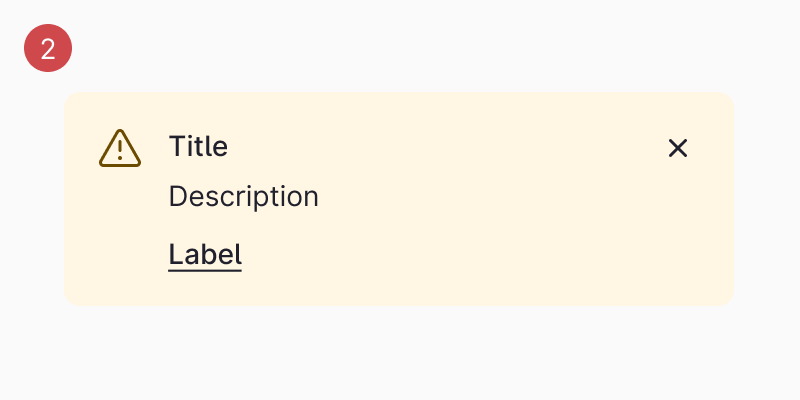800x400 pixels.
Task: Click the warning triangle icon
Action: point(120,148)
